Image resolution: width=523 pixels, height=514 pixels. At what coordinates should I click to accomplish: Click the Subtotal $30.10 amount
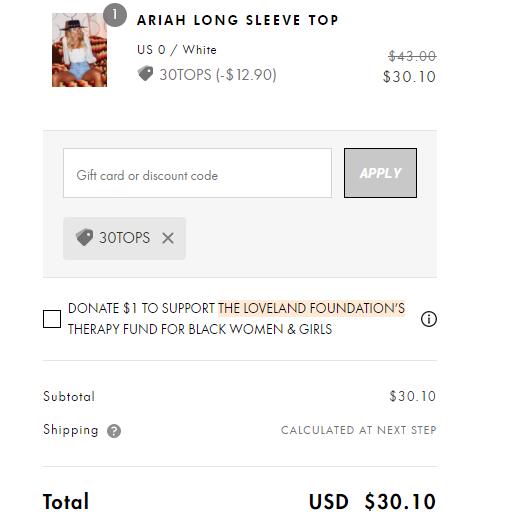coord(413,396)
